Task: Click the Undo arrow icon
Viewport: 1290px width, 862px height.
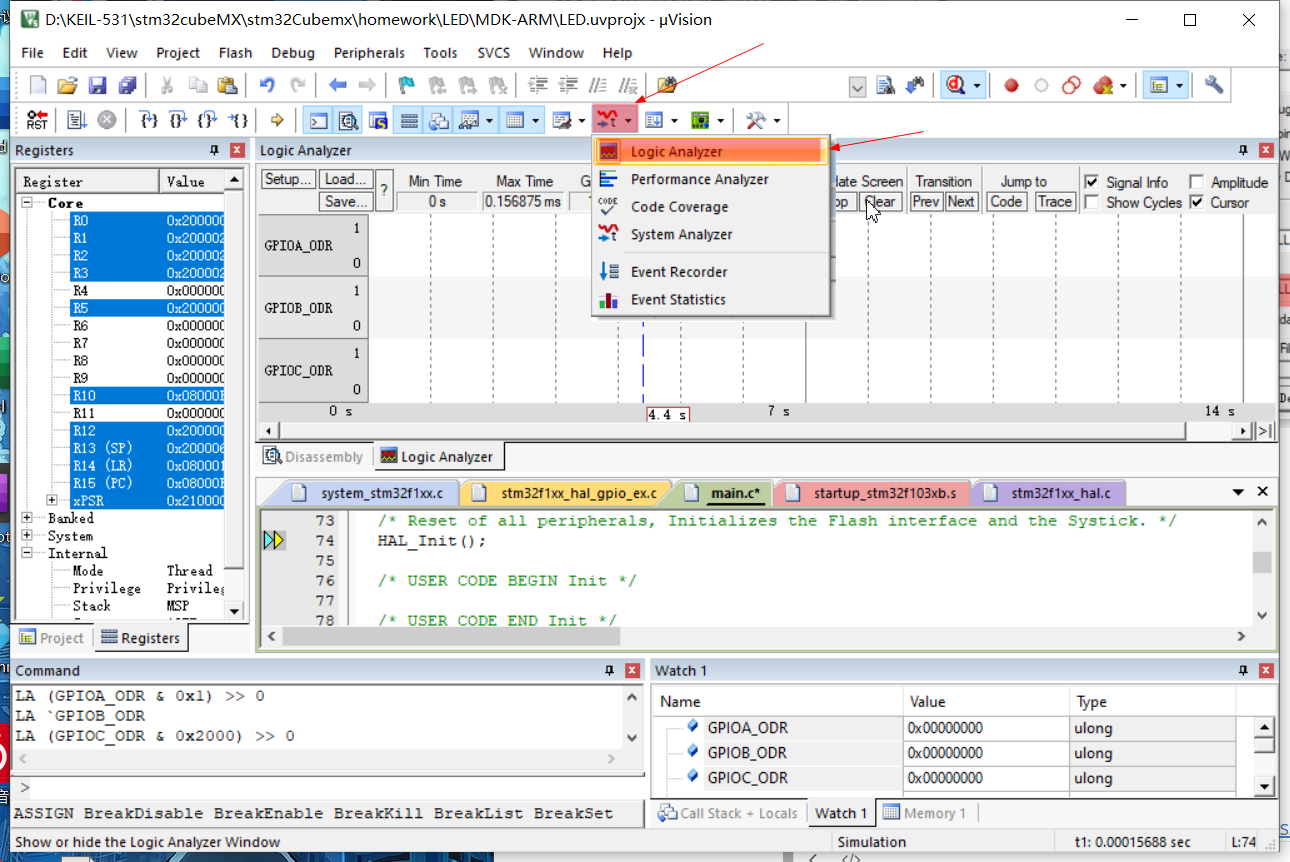Action: click(x=267, y=85)
